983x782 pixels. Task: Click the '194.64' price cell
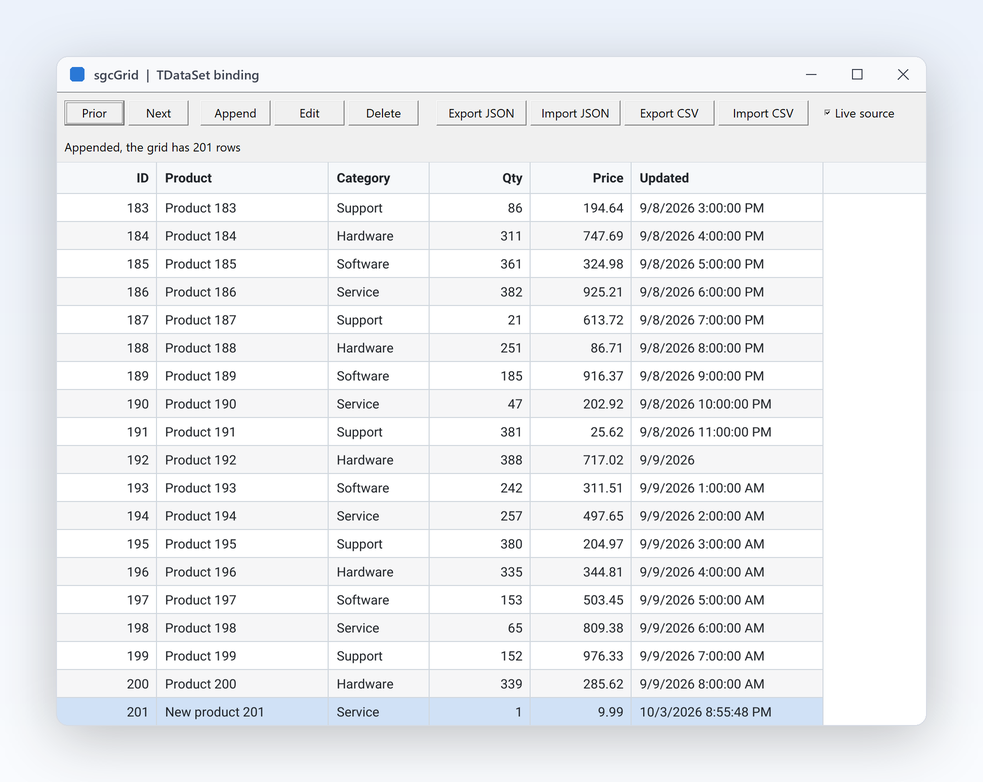tap(581, 208)
